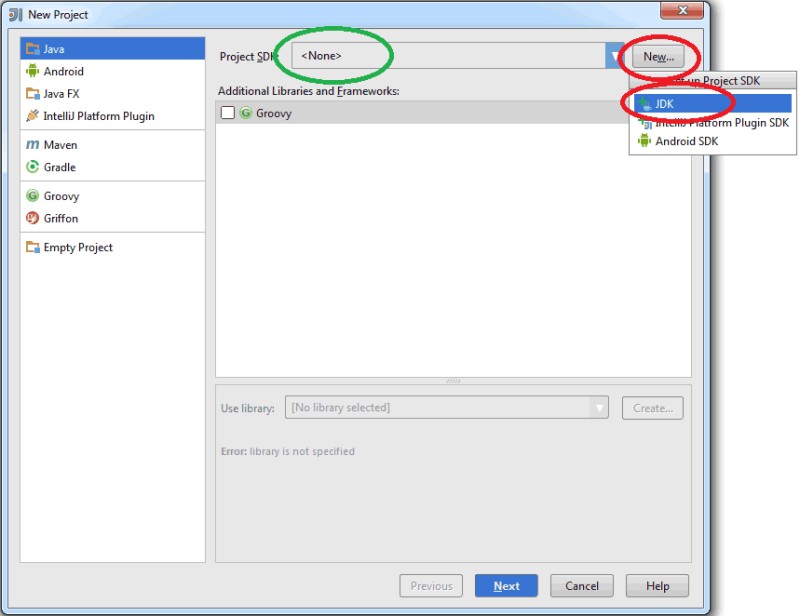Image resolution: width=800 pixels, height=616 pixels.
Task: Click the Maven icon in sidebar
Action: (x=33, y=145)
